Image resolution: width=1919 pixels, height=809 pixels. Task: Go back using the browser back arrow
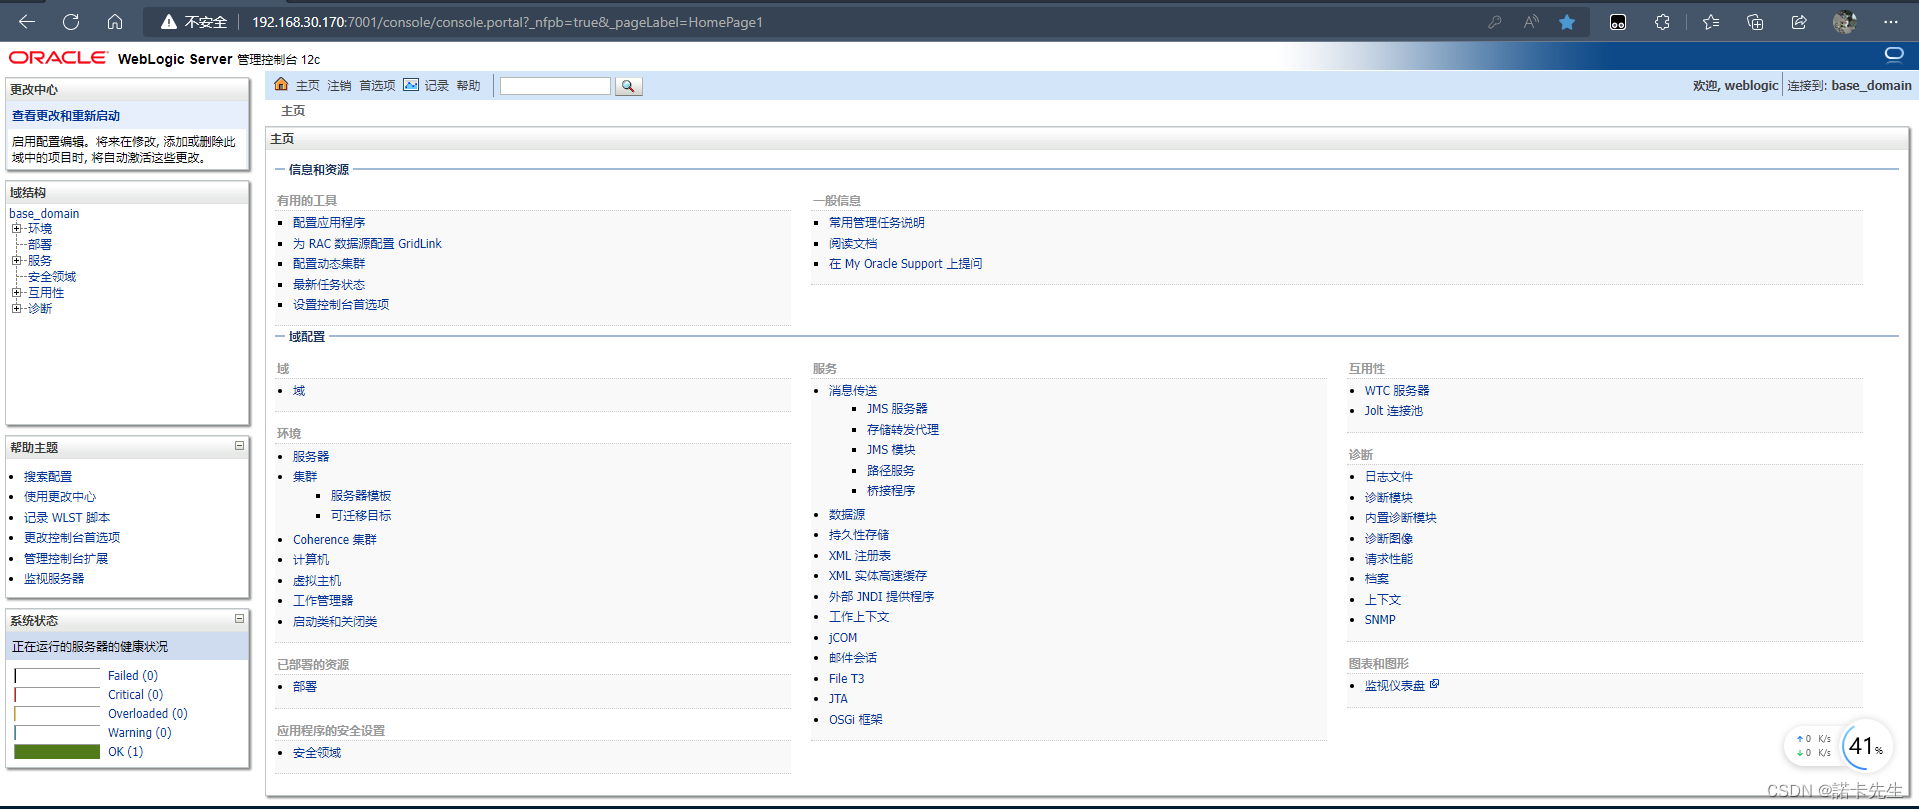[27, 21]
